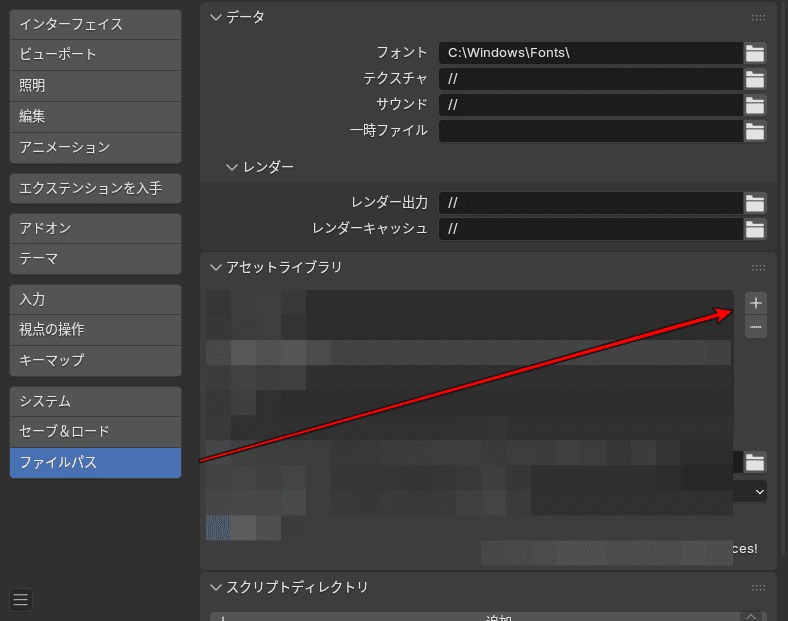Browse folder for サウンド path
The height and width of the screenshot is (621, 788).
[x=755, y=105]
